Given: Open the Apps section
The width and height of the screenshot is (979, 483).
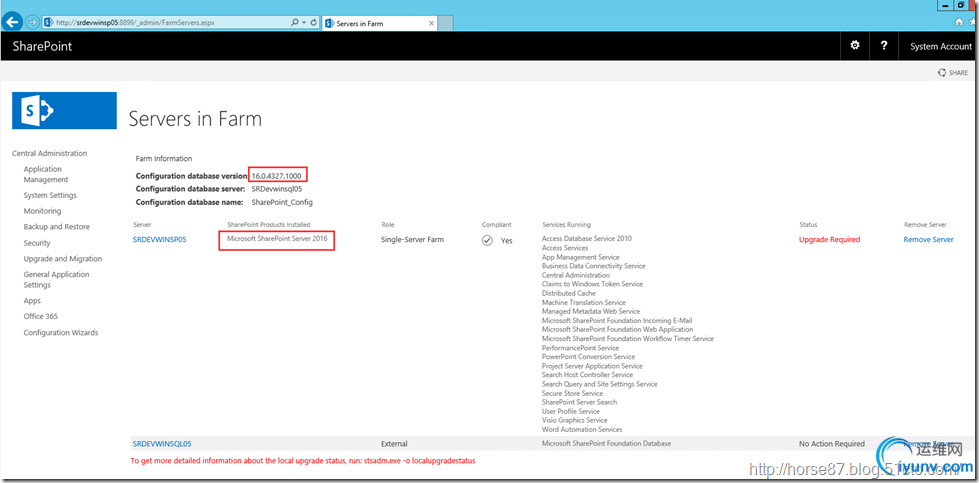Looking at the screenshot, I should click(x=32, y=301).
